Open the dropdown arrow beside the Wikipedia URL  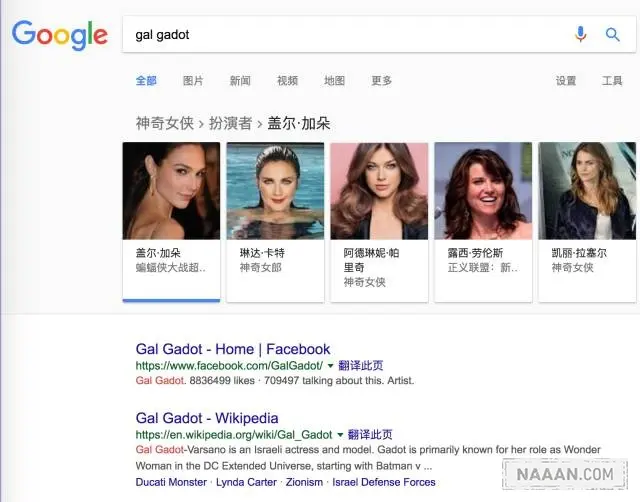(340, 435)
